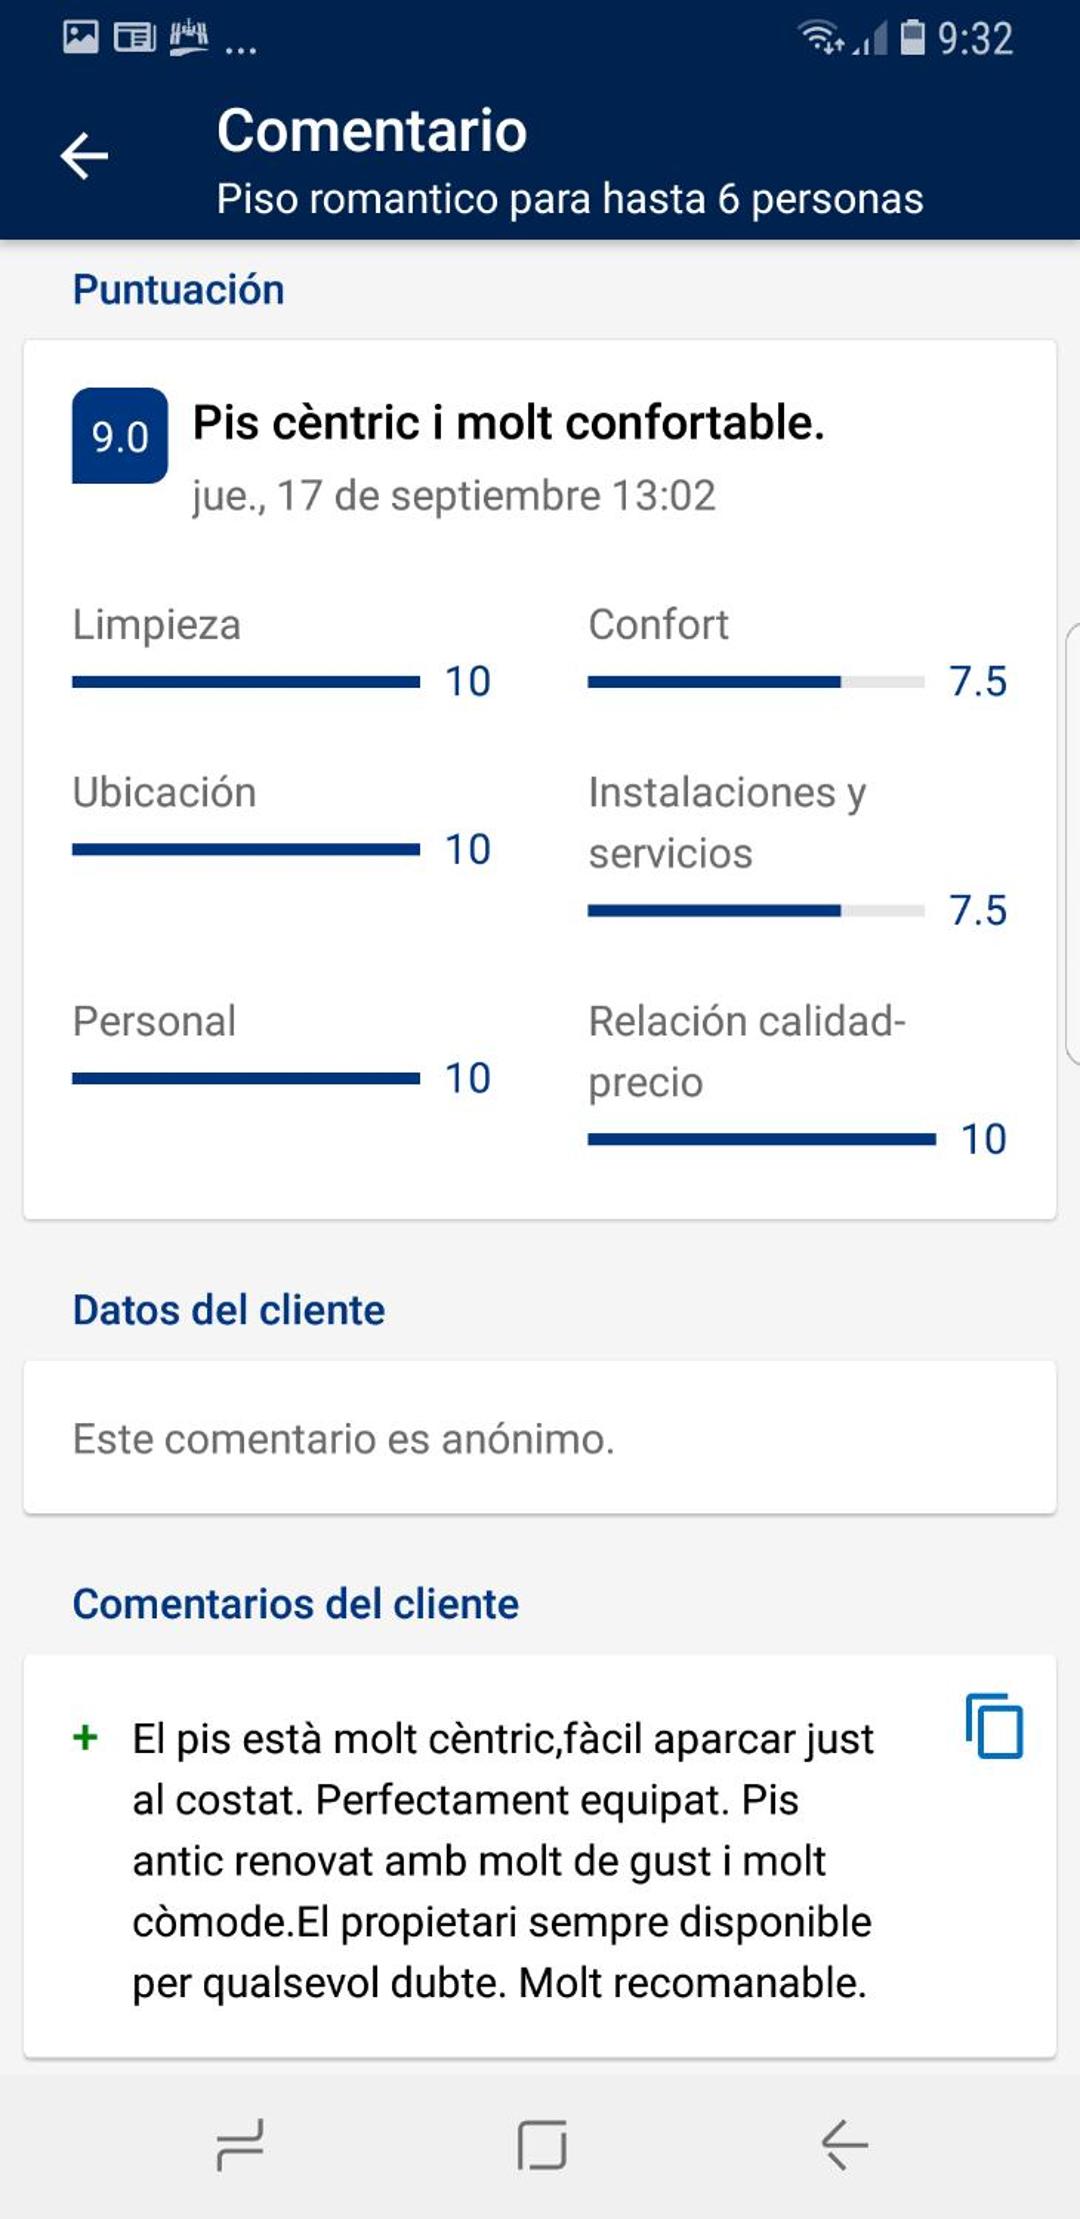The image size is (1080, 2219).
Task: Tap the customer comment text
Action: click(x=503, y=1861)
